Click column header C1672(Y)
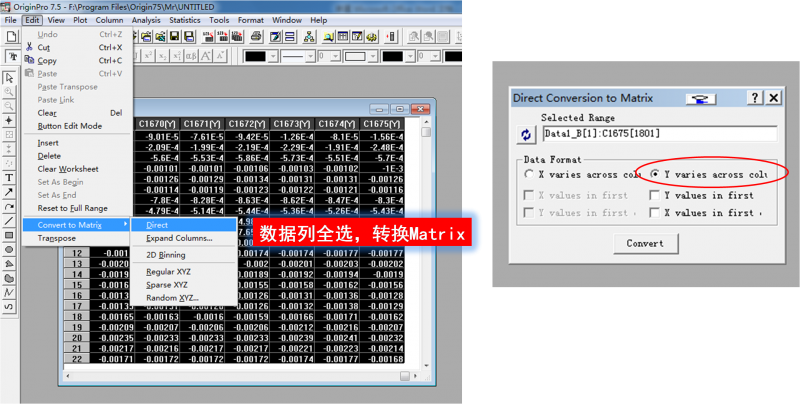The height and width of the screenshot is (404, 800). pyautogui.click(x=247, y=124)
